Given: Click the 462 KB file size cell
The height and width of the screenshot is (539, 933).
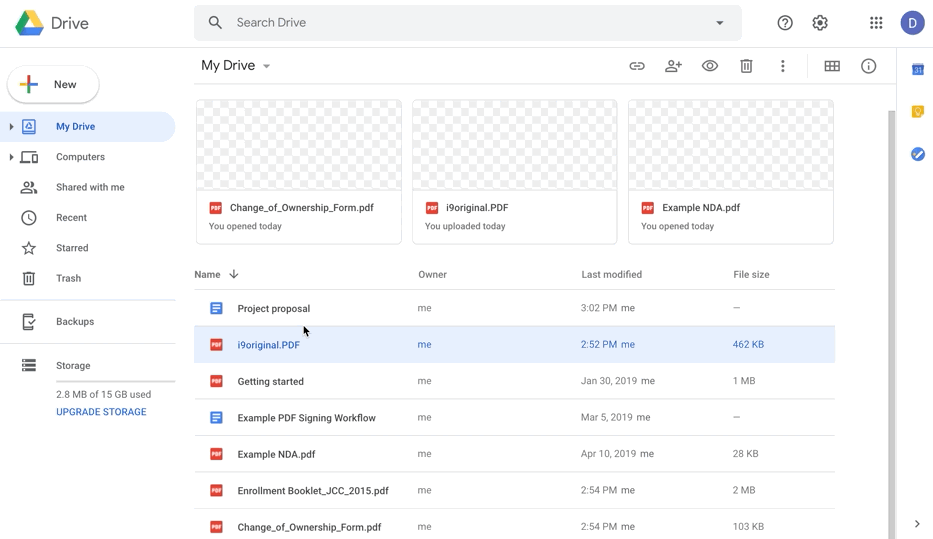Looking at the screenshot, I should point(748,344).
